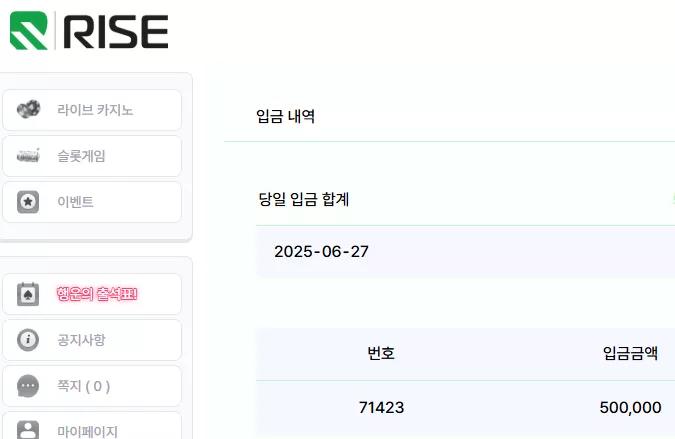Screen dimensions: 675x439
Task: Open 쪽지 ( 0 ) messages
Action: point(92,386)
